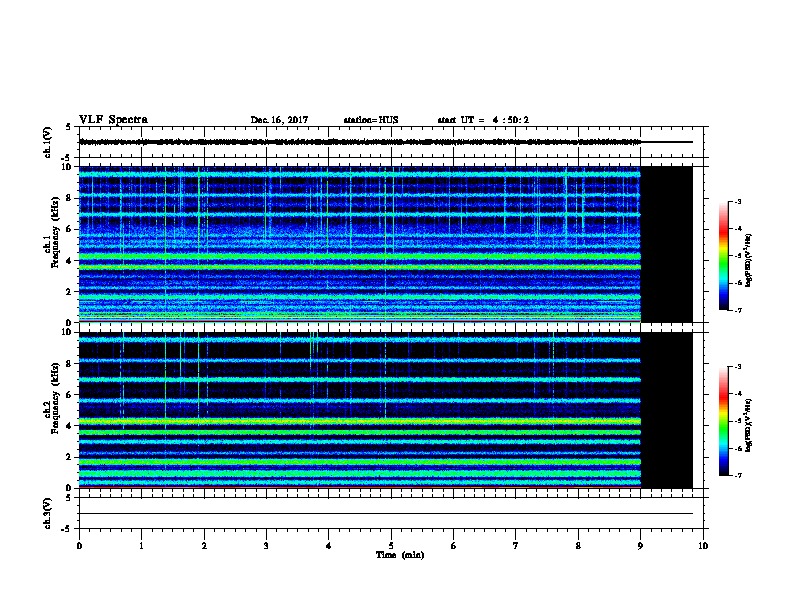The width and height of the screenshot is (792, 612).
Task: Click the ch.1 colorbar log(PSD) unit label
Action: (x=749, y=261)
